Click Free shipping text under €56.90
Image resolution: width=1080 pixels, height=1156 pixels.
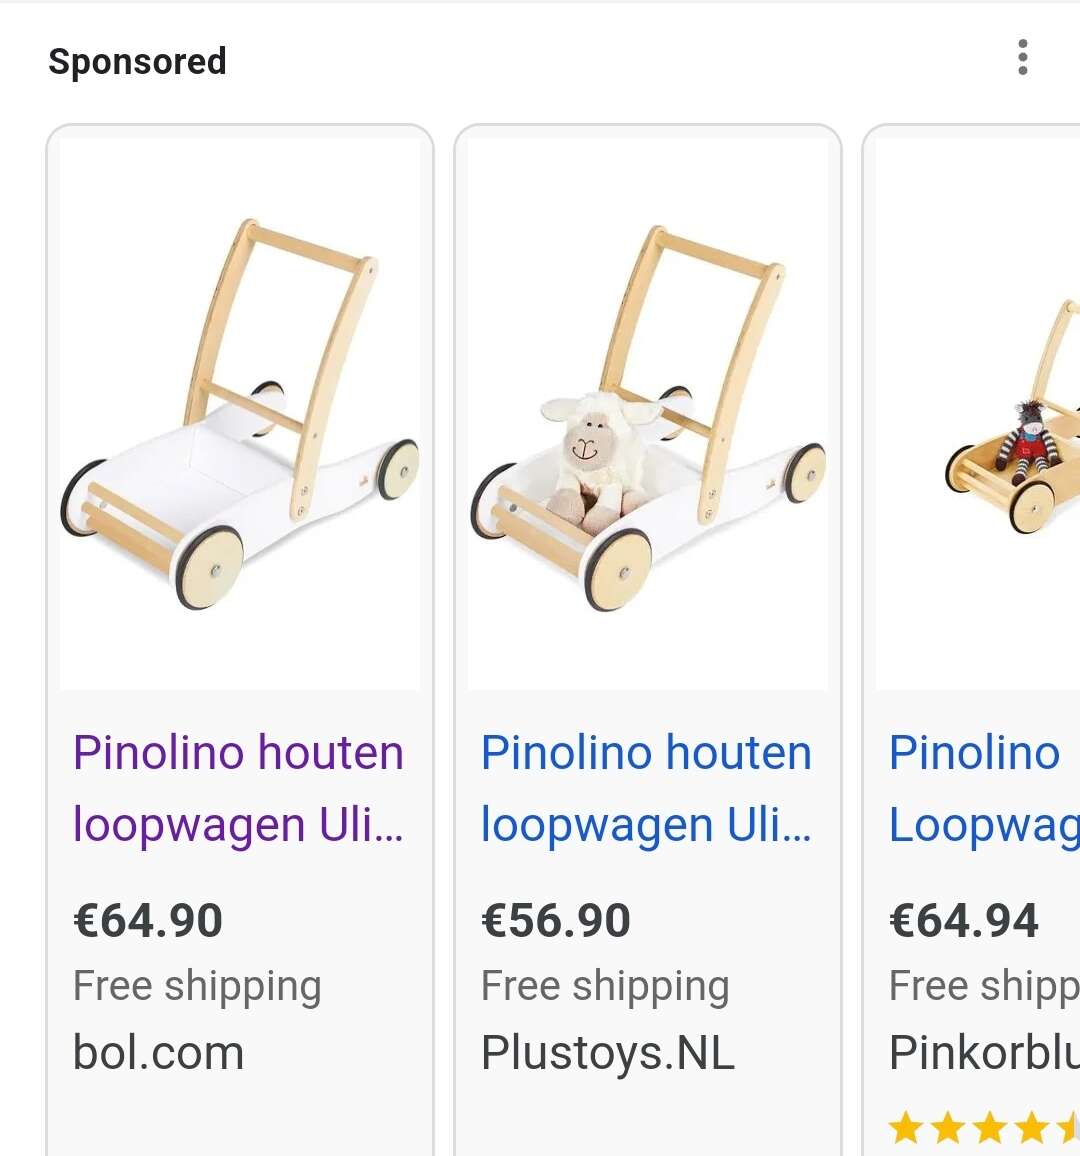pos(605,986)
